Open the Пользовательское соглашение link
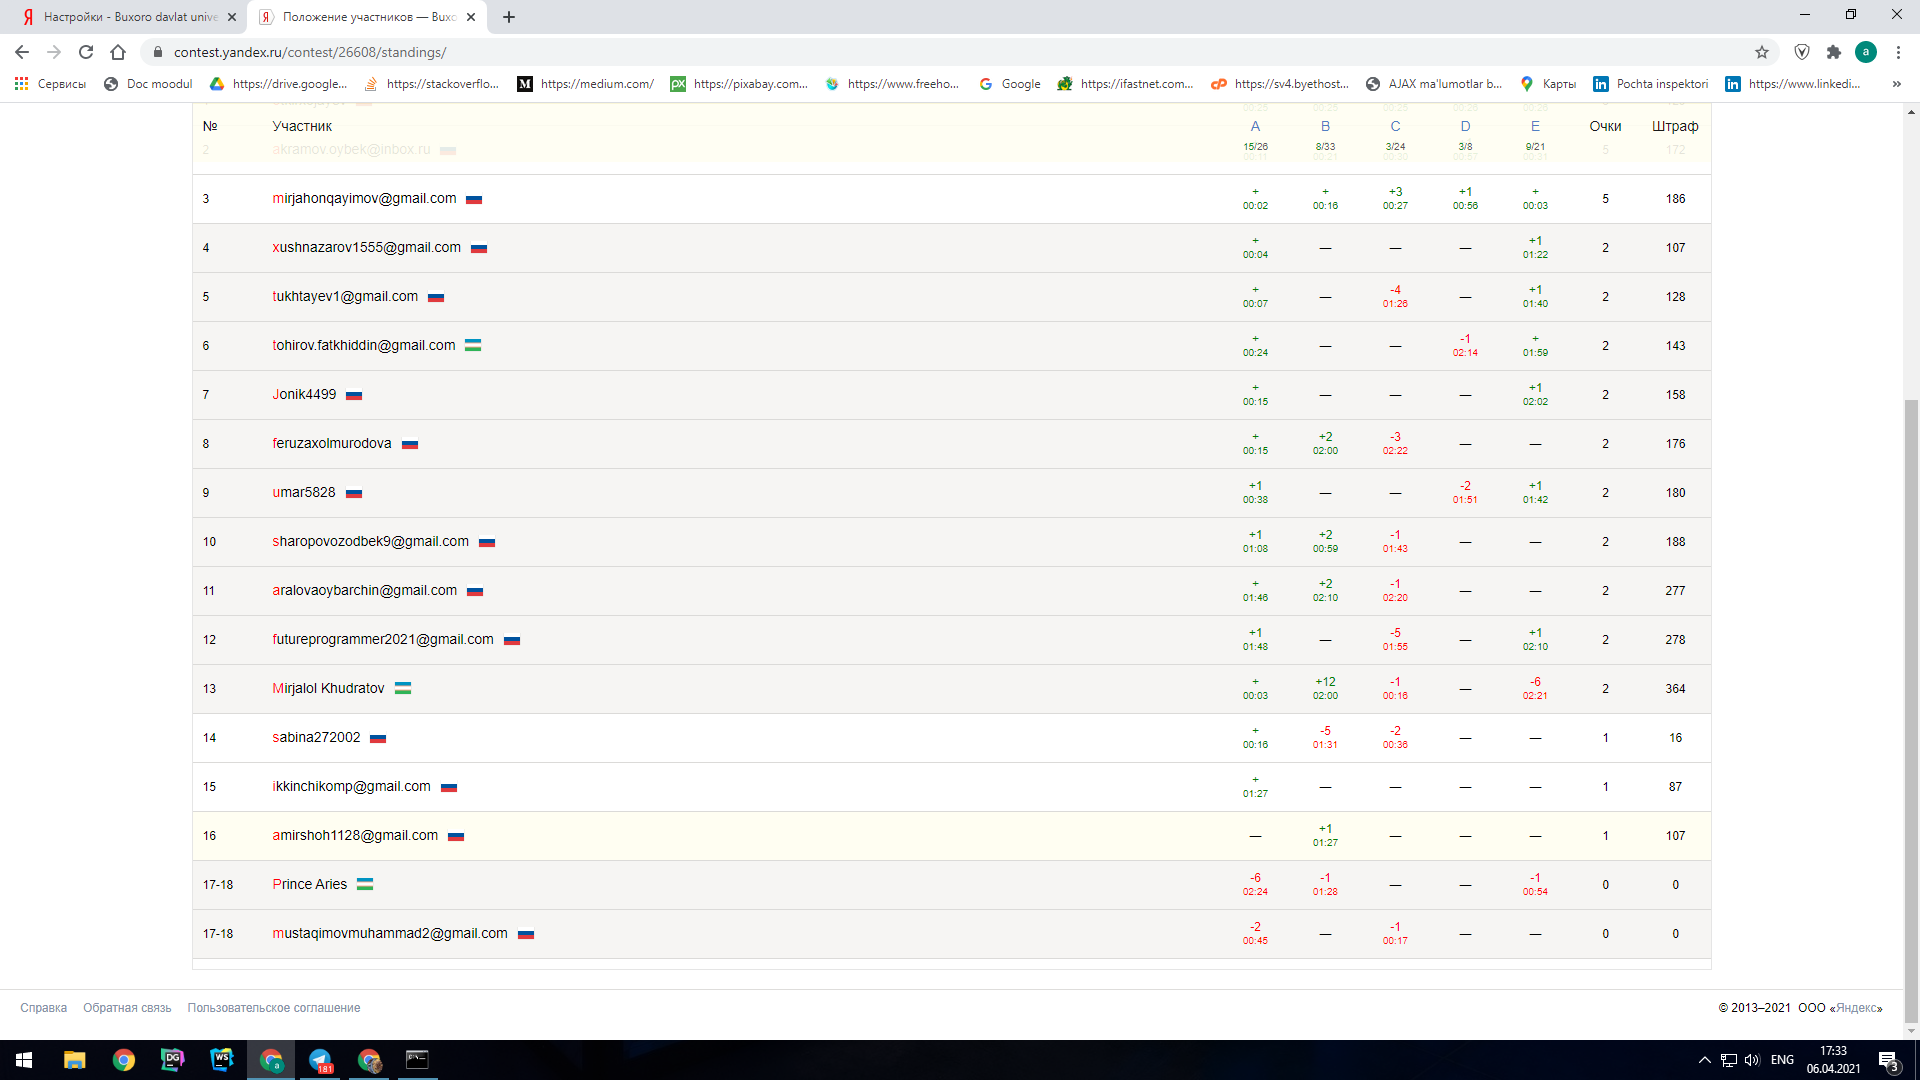 (x=273, y=1008)
